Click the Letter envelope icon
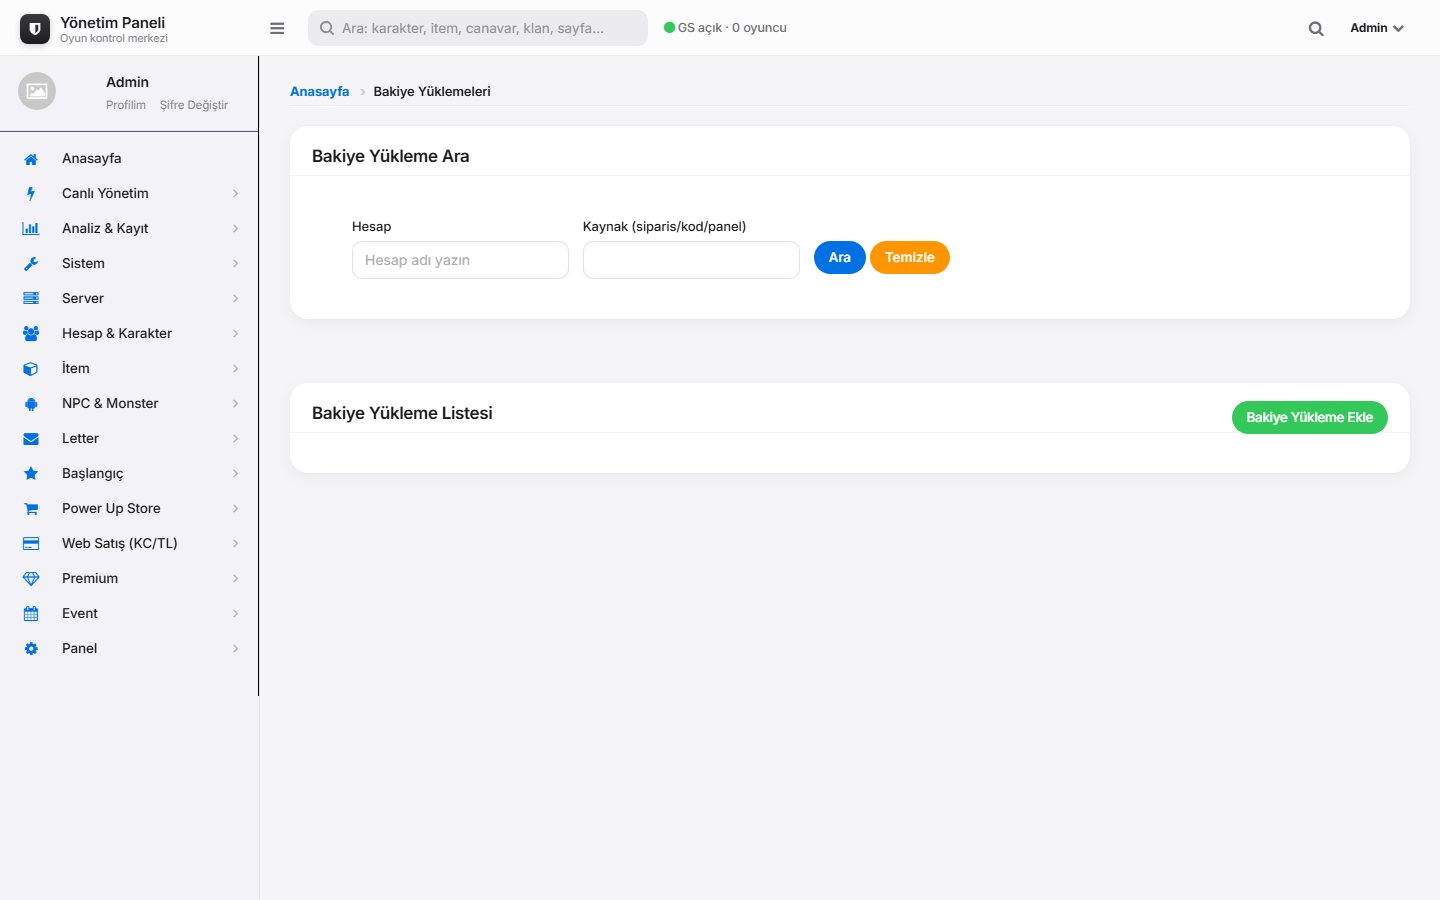Screen dimensions: 1440x900 tap(31, 439)
